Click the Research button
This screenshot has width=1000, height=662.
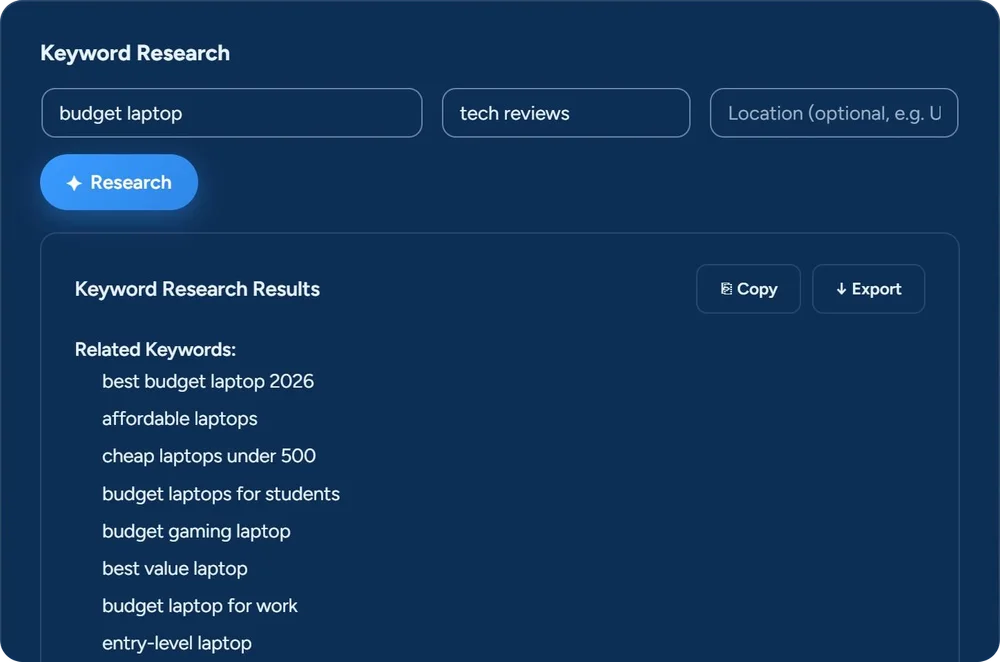point(119,182)
